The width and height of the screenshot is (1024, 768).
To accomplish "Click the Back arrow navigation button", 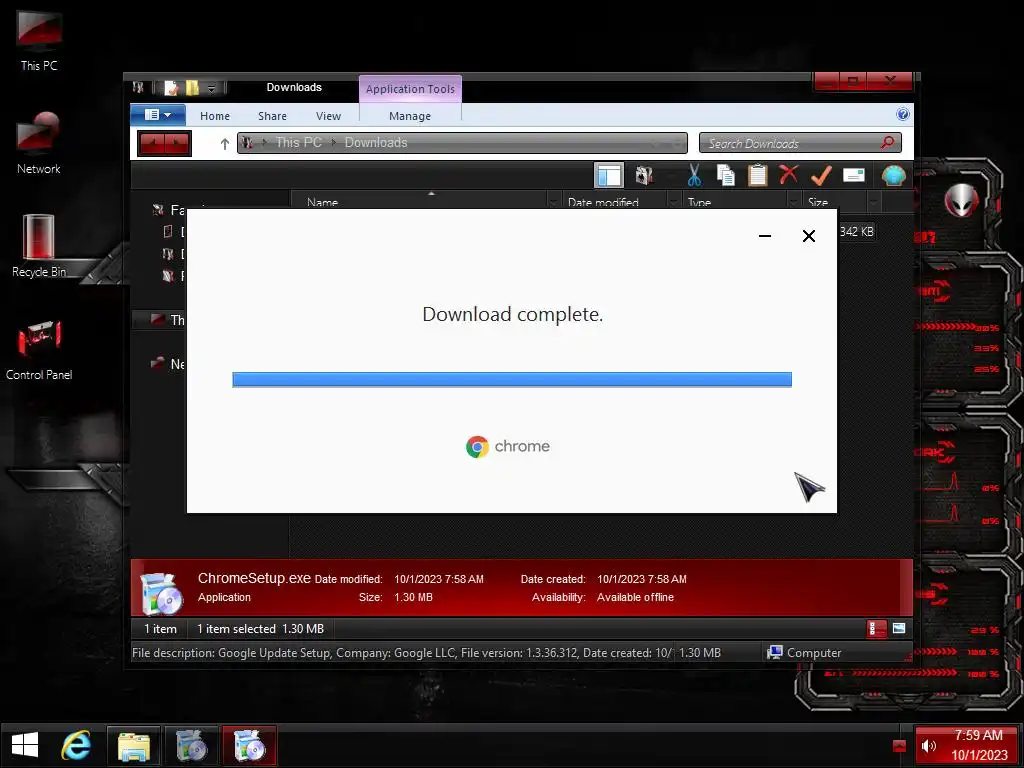I will coord(152,143).
